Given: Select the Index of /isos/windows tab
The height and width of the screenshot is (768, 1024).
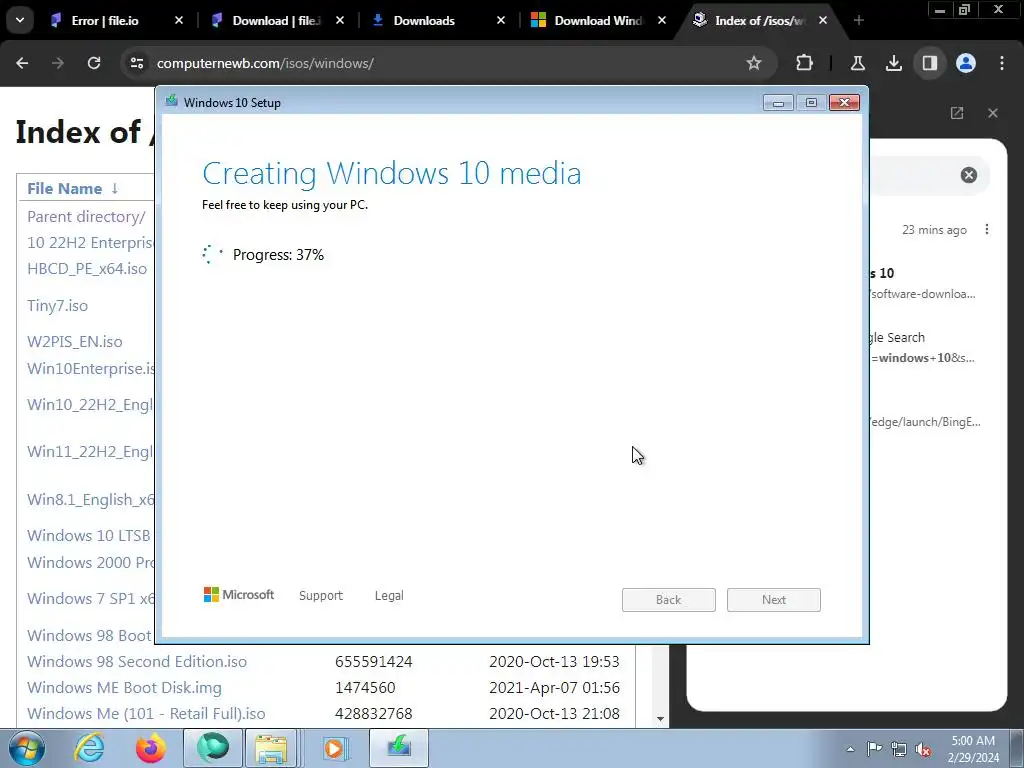Looking at the screenshot, I should (x=758, y=21).
